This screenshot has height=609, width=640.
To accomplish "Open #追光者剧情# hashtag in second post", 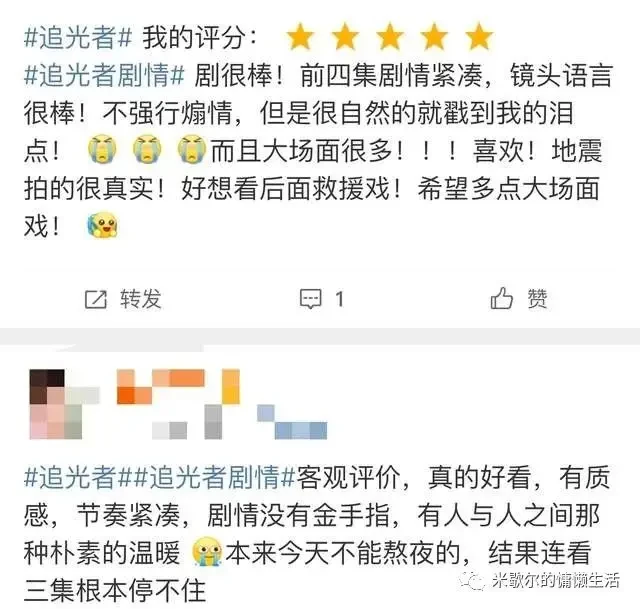I will click(x=213, y=477).
